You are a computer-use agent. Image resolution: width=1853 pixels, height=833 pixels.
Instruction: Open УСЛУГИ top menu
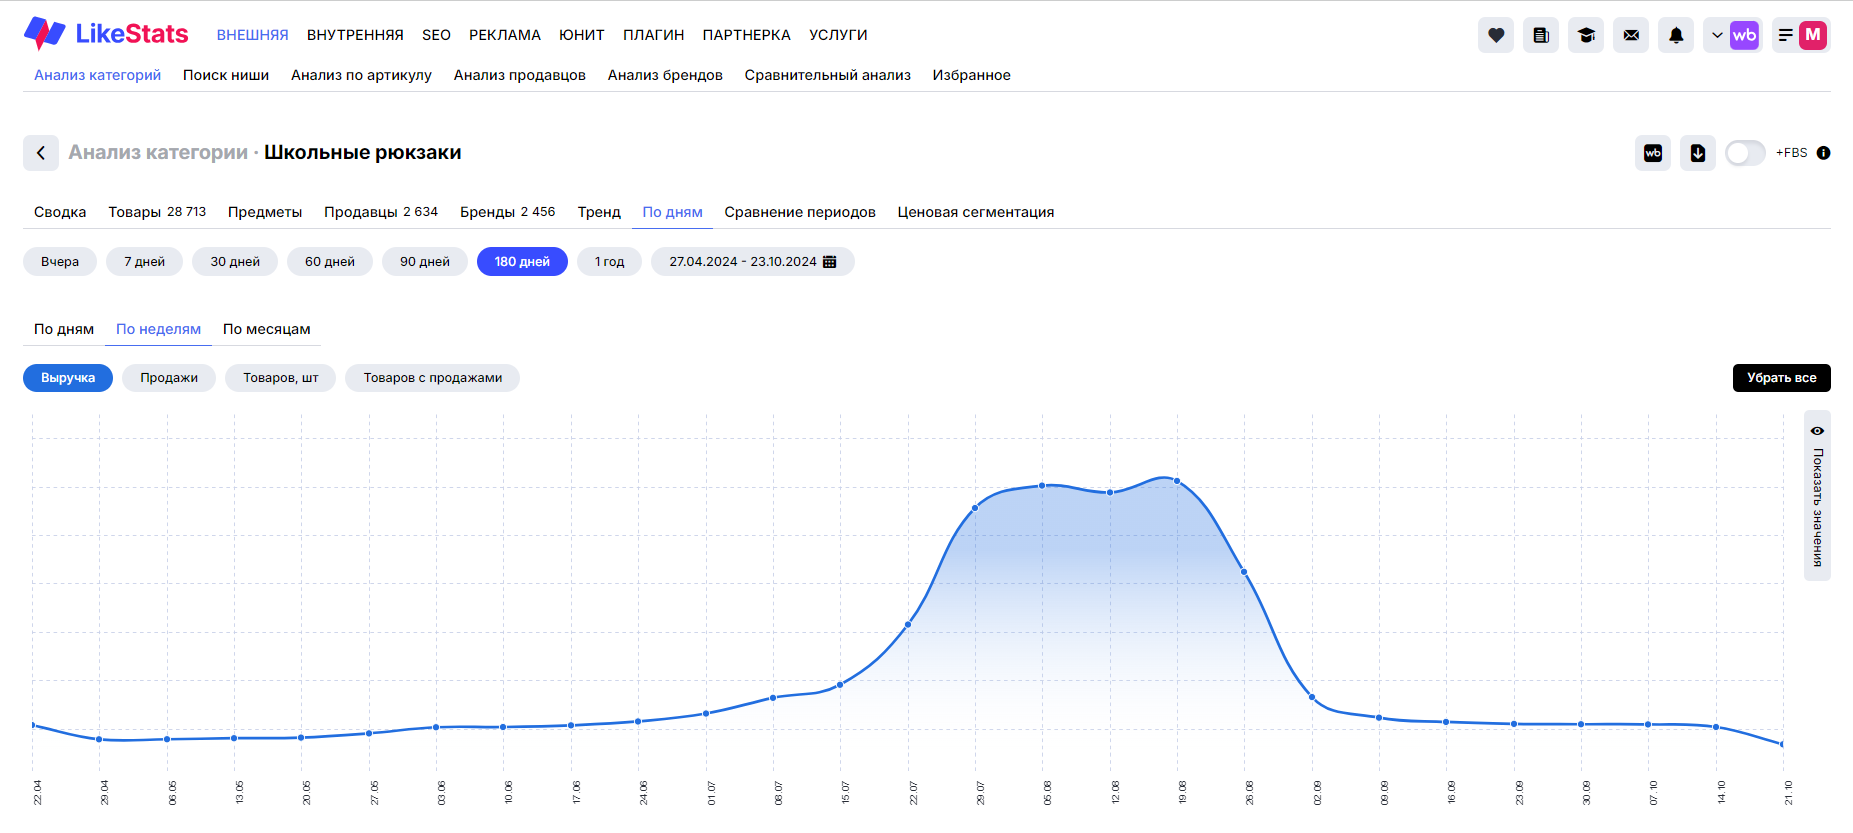[x=838, y=35]
